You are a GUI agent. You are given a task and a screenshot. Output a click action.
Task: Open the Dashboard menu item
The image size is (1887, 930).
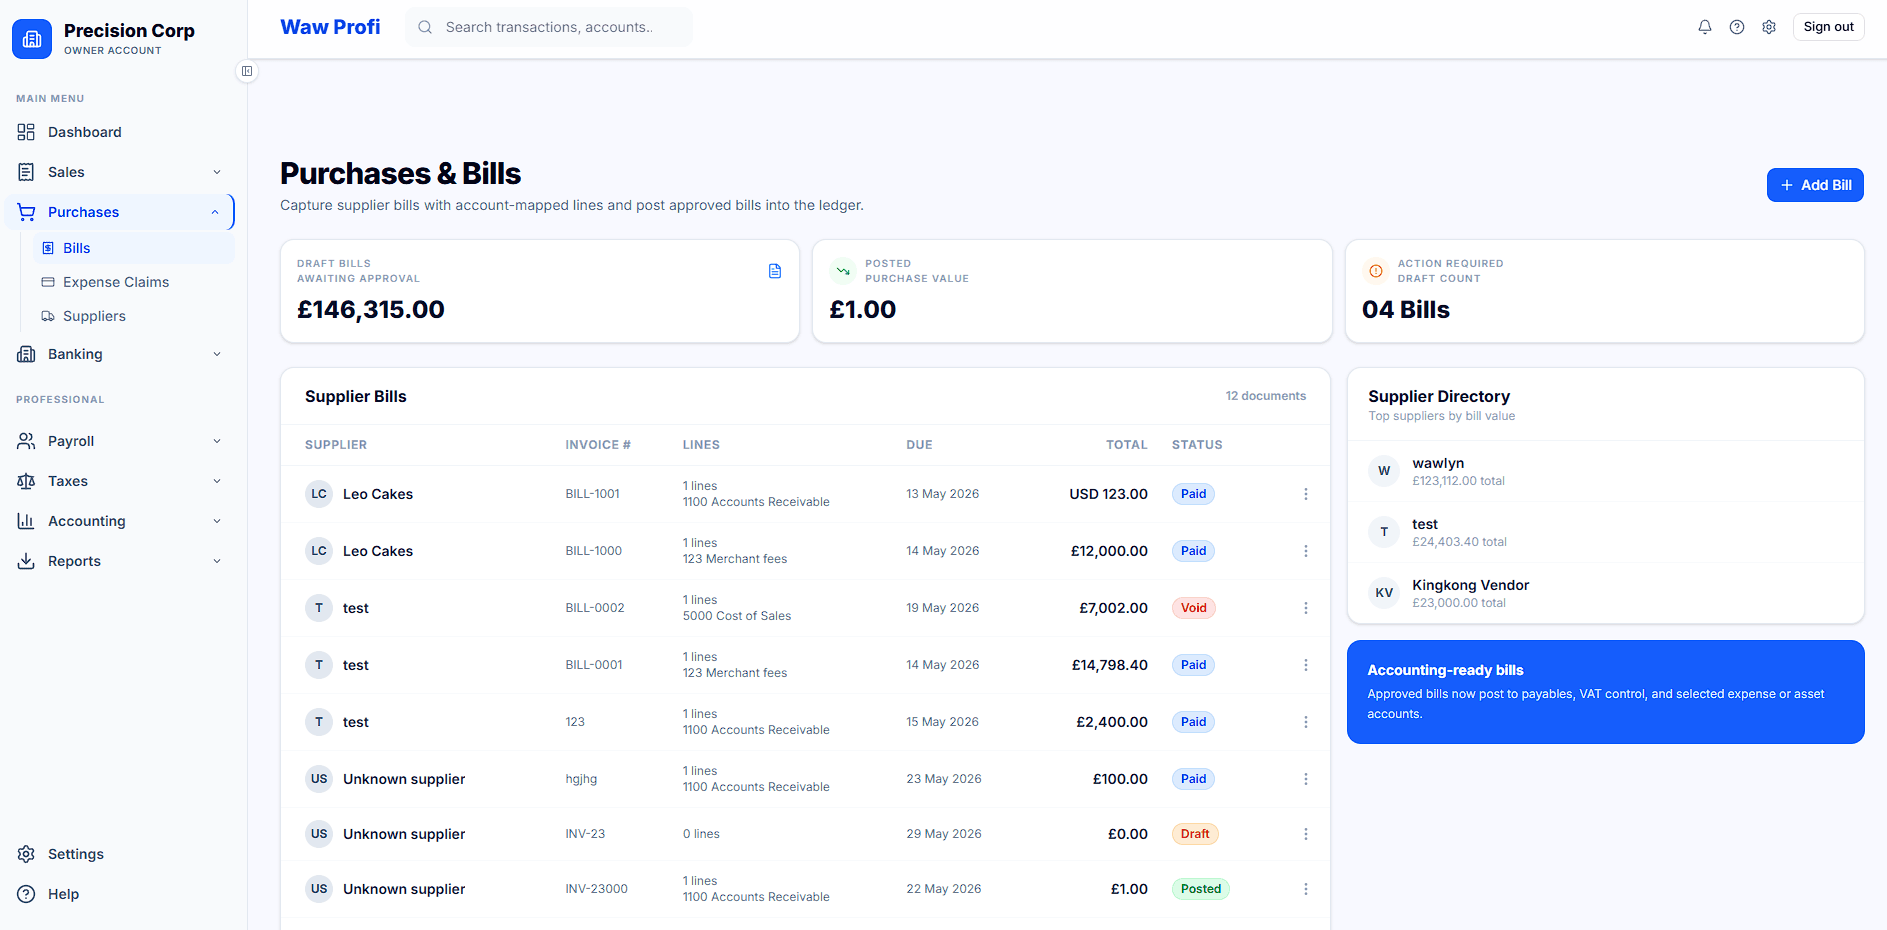point(120,132)
